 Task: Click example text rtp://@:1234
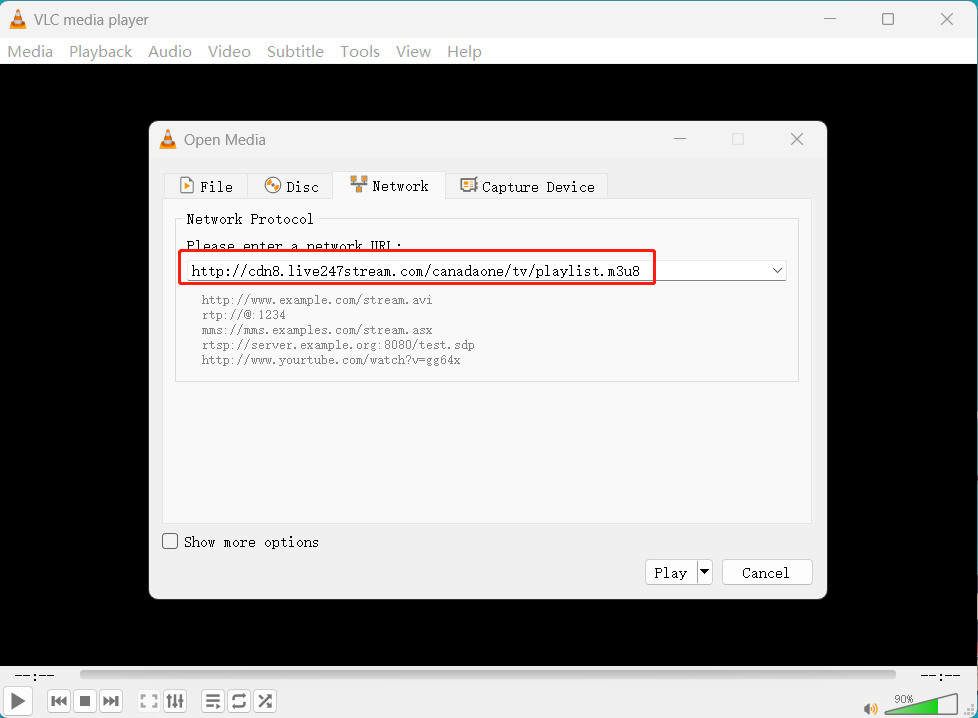(x=243, y=315)
